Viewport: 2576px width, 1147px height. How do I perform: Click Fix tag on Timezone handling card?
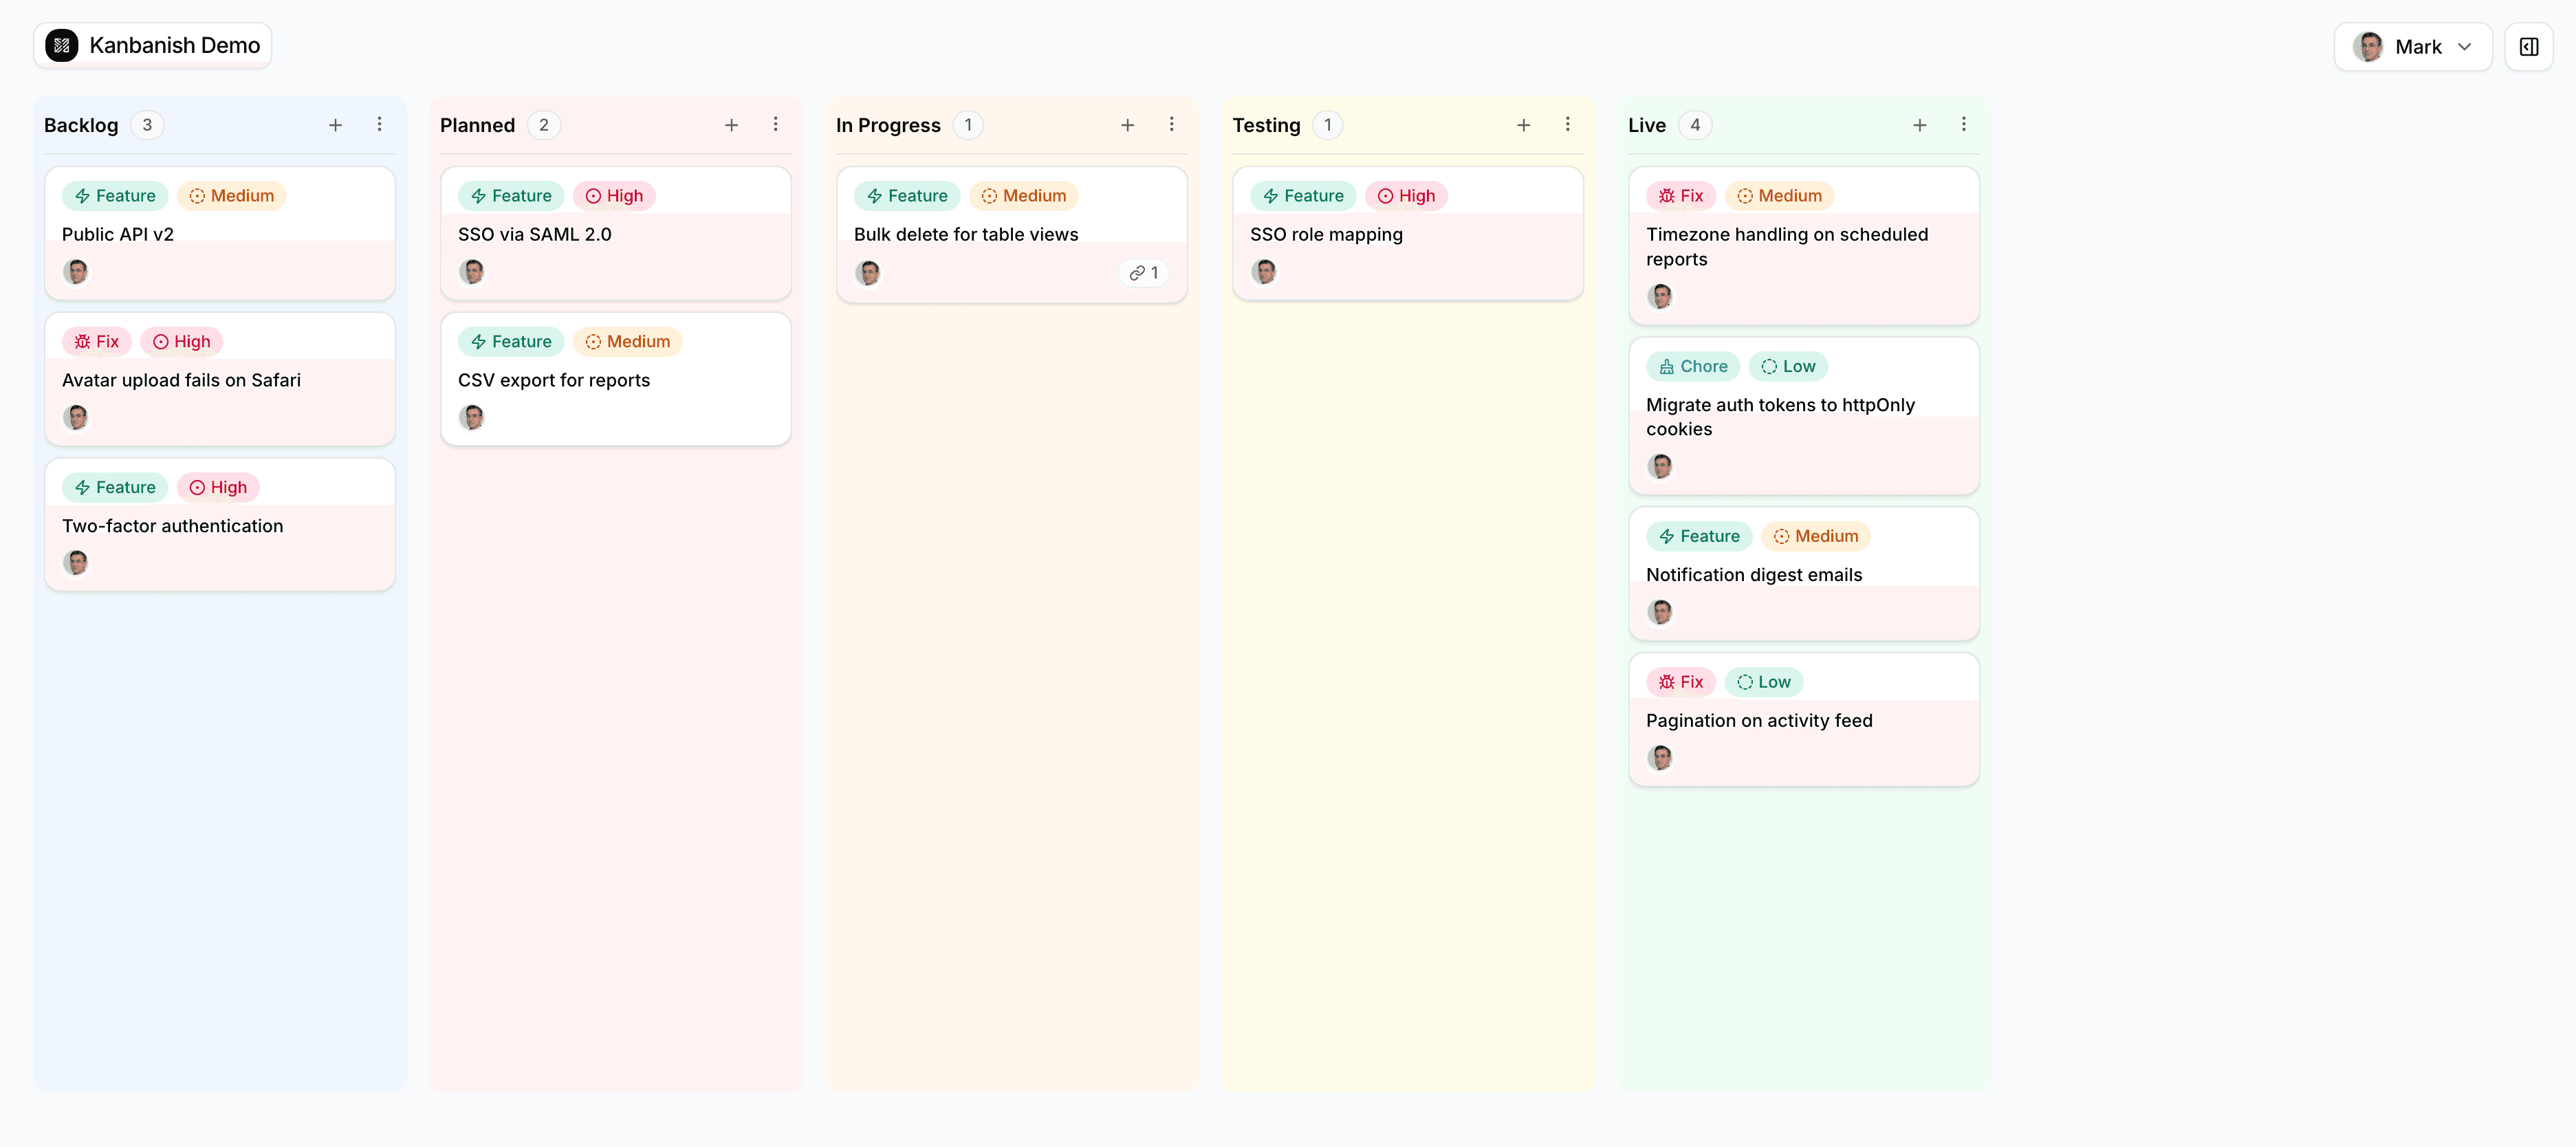(x=1681, y=196)
